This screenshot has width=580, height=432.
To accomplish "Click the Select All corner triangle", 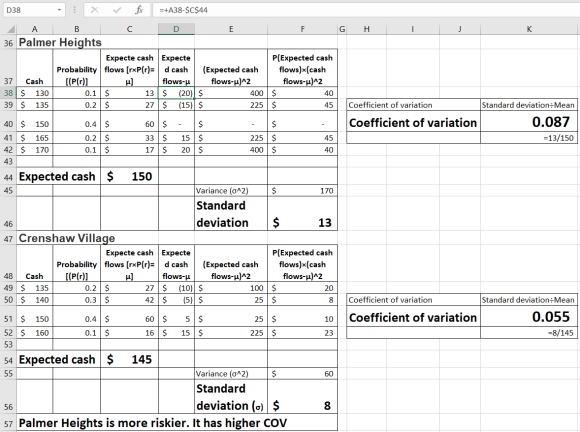I will pos(11,29).
